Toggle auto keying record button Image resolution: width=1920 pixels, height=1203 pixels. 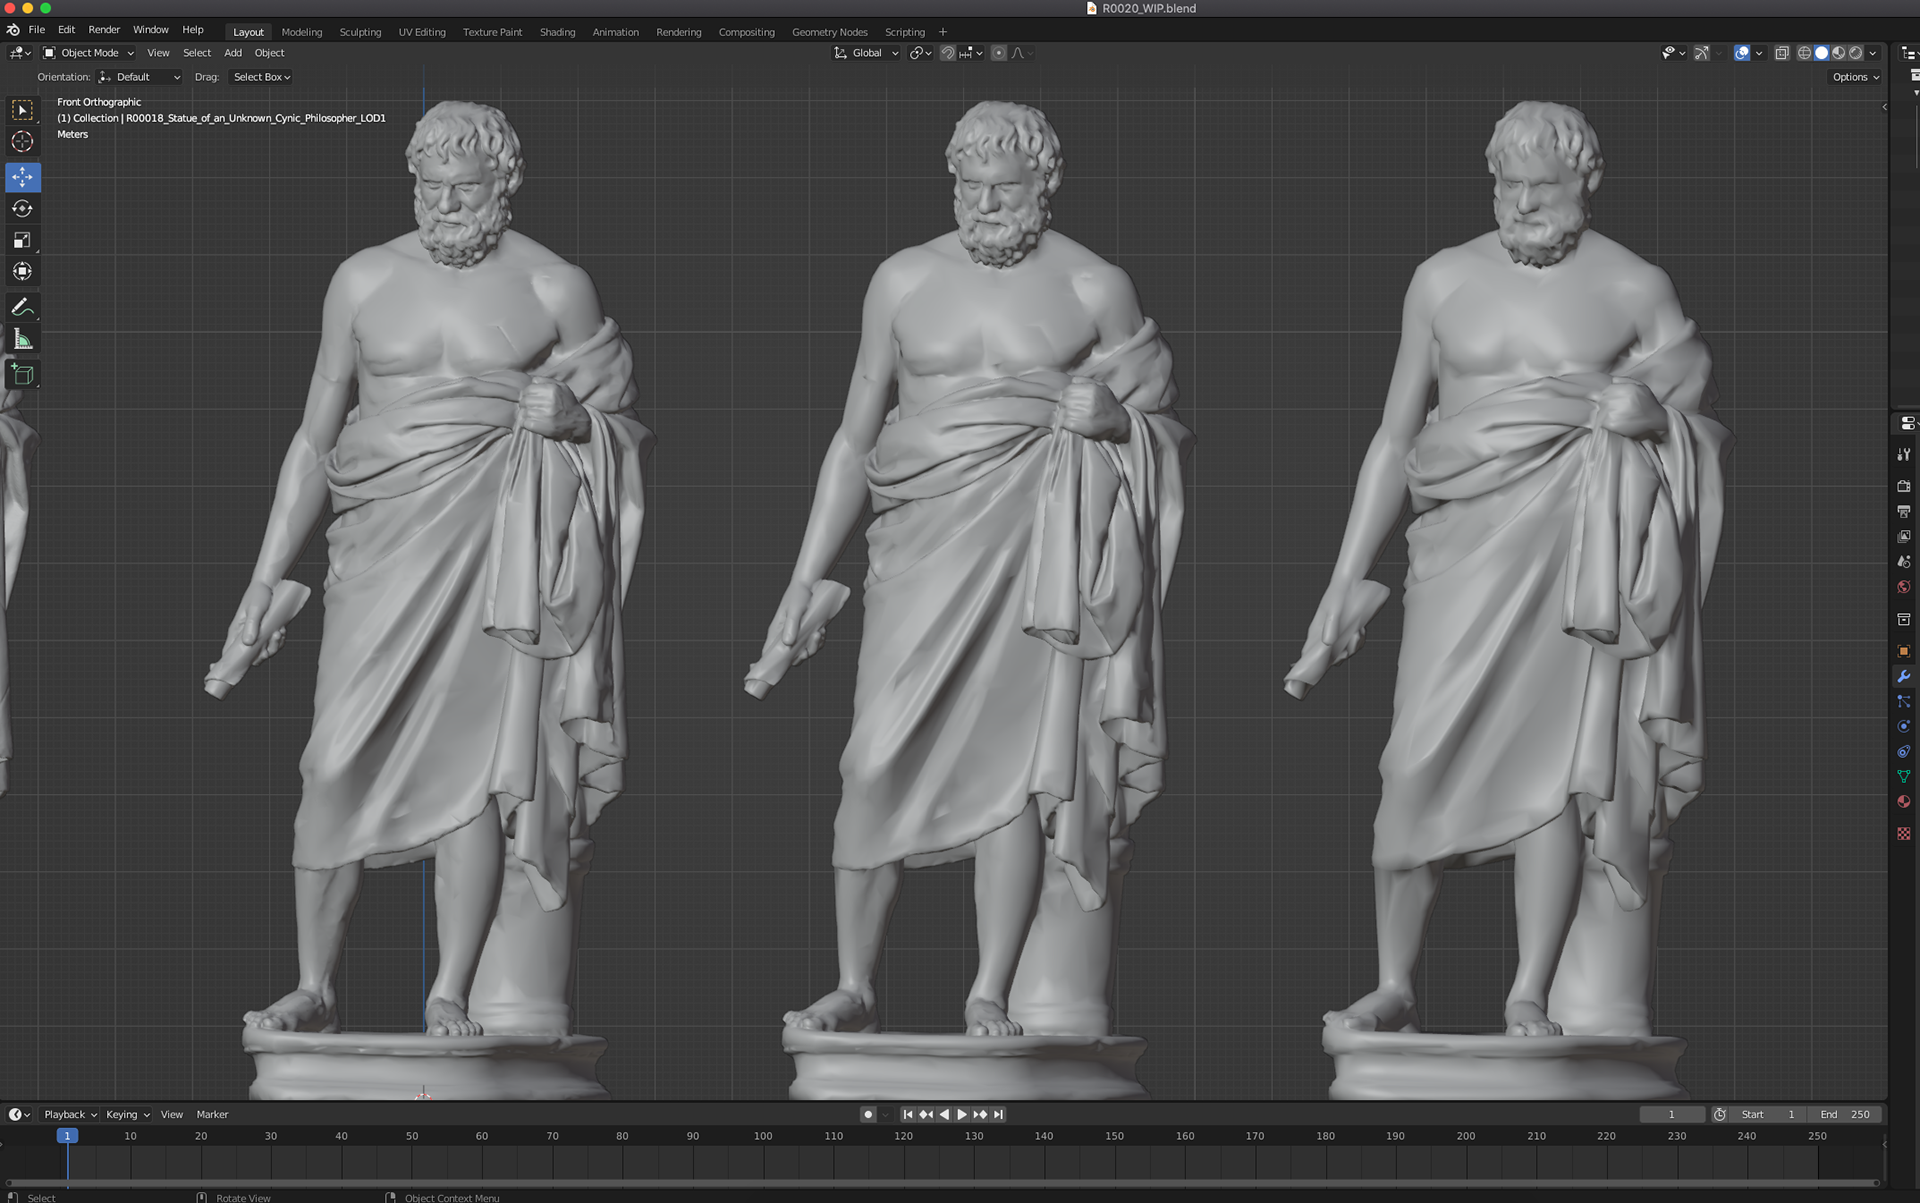coord(868,1114)
